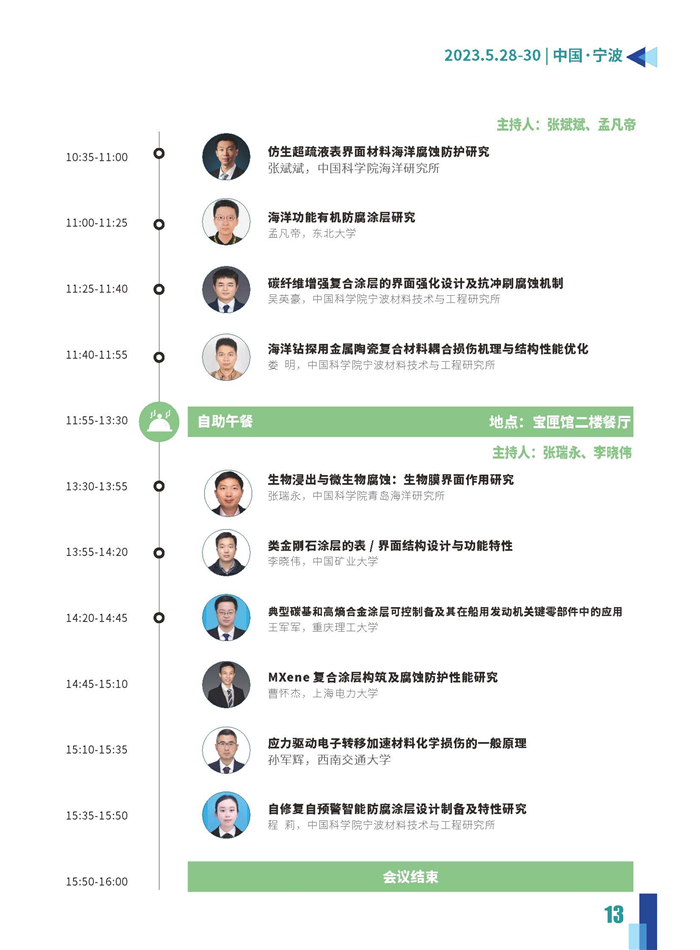Viewport: 700px width, 950px height.
Task: Open 张斌斌's speaker photo
Action: coord(226,157)
